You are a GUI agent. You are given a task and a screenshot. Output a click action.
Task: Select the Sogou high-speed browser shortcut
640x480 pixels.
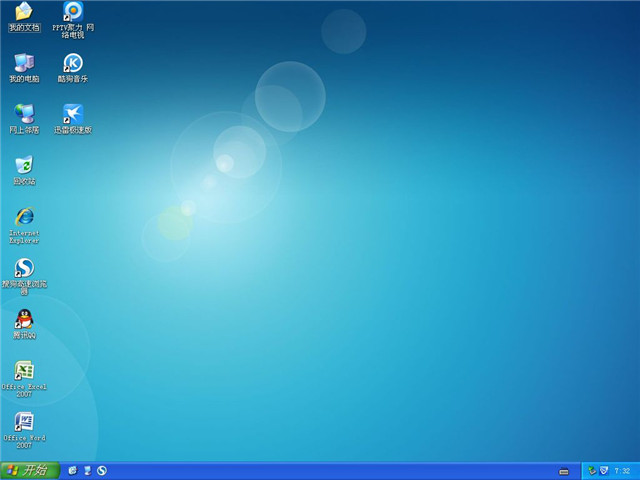click(24, 268)
